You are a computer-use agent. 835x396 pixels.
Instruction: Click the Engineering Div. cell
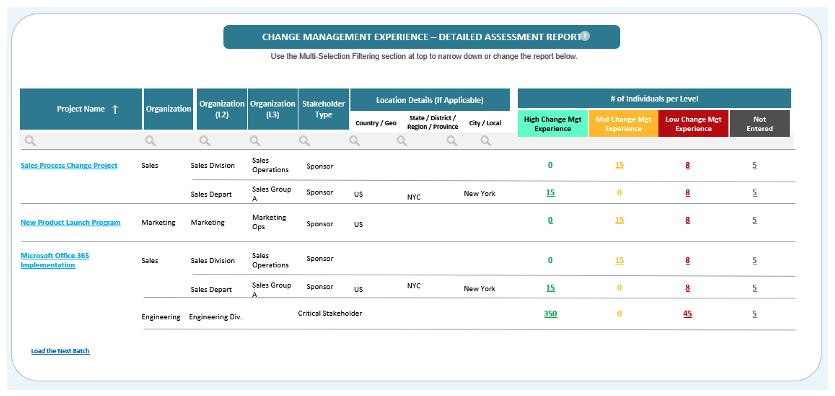216,317
